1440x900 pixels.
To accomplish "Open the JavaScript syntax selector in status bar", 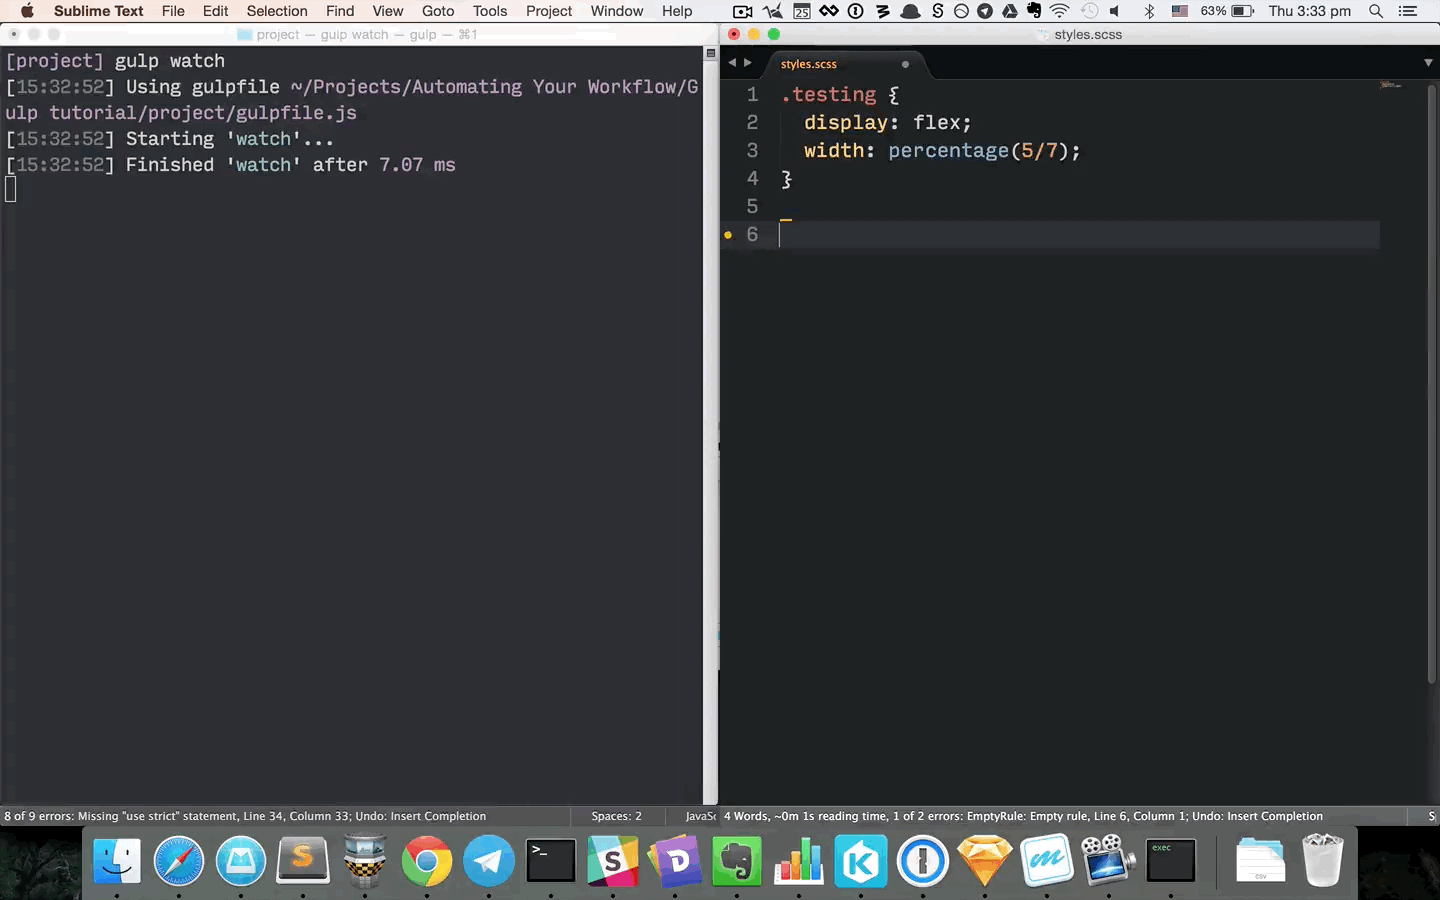I will click(700, 816).
